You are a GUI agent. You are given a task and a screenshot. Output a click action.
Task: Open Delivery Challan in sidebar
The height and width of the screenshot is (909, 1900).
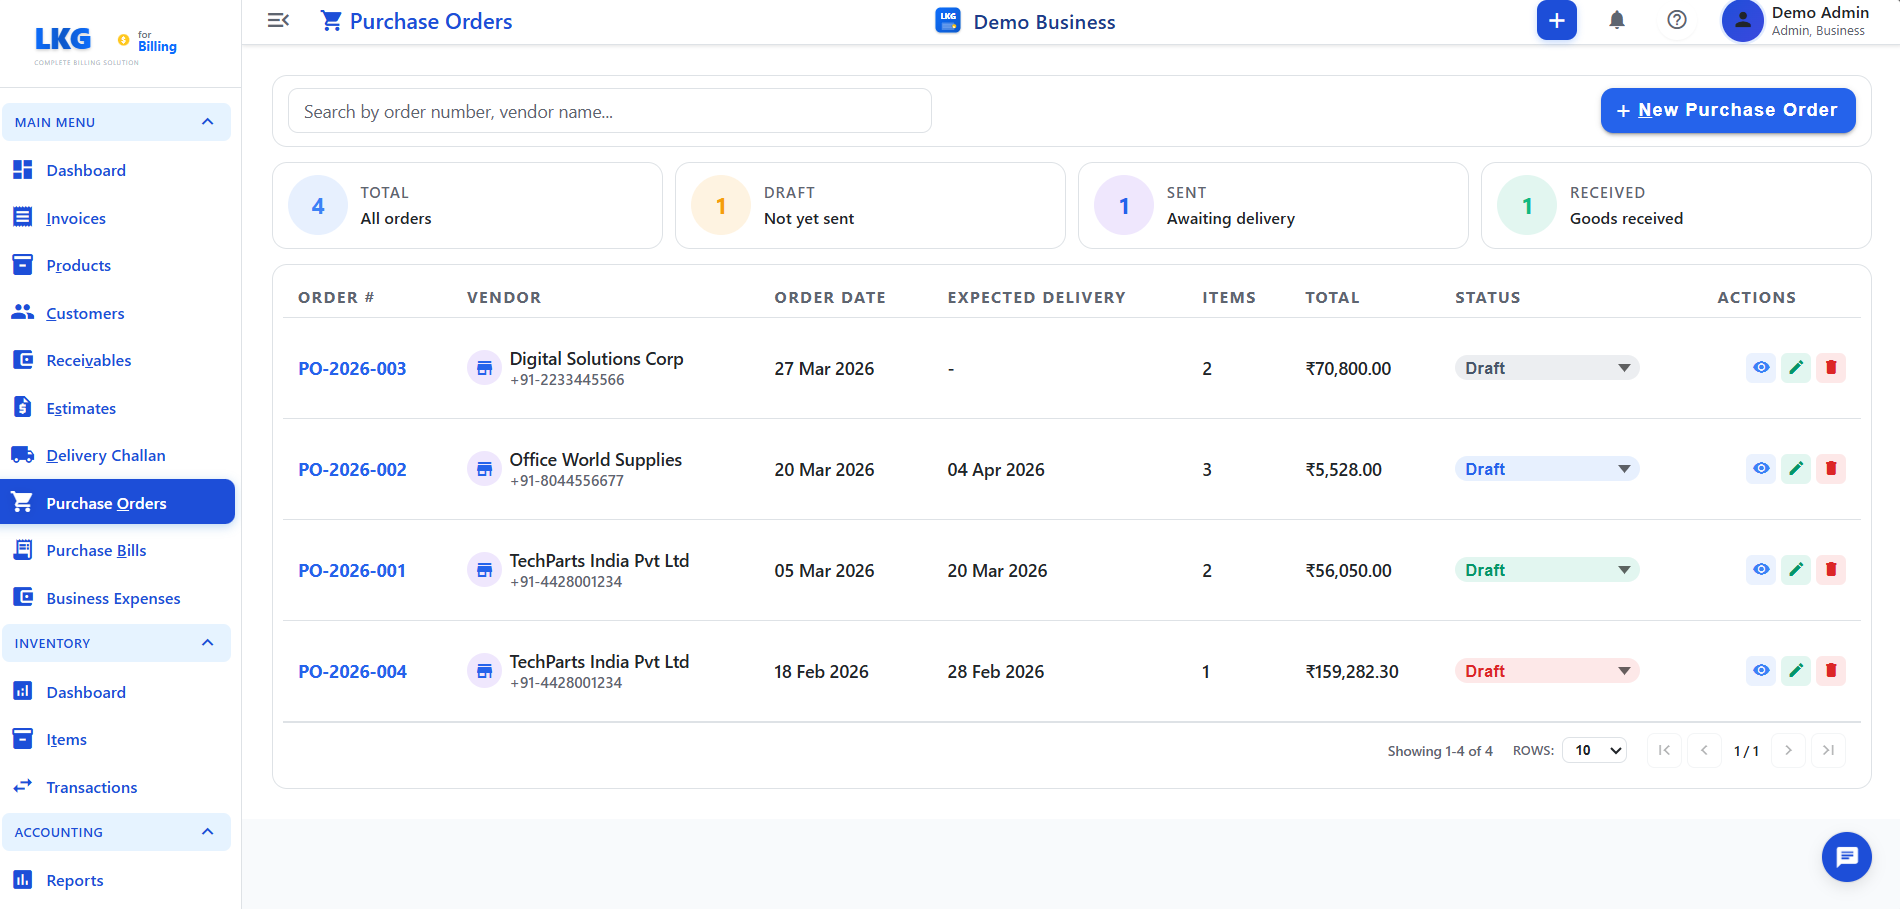pos(116,455)
